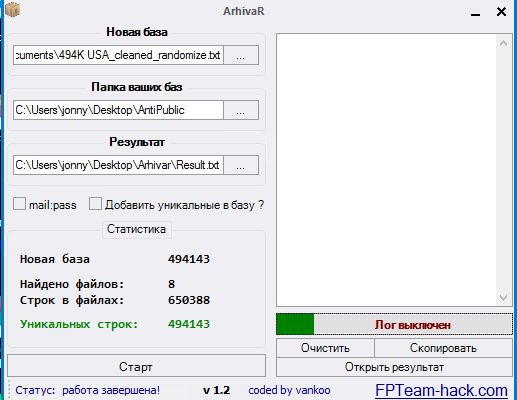Screen dimensions: 517x400
Task: Click the log panel scroll down arrow
Action: 503,297
